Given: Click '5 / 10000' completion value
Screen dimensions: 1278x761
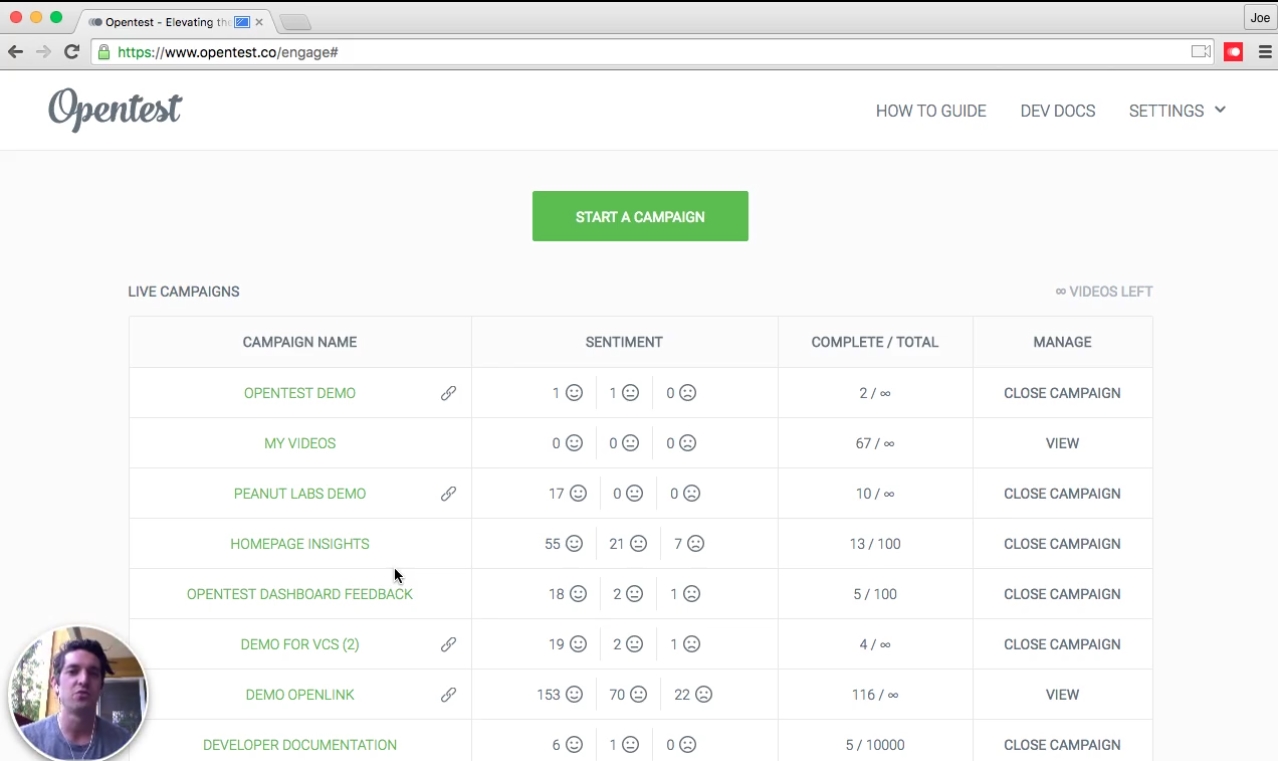Looking at the screenshot, I should (875, 745).
